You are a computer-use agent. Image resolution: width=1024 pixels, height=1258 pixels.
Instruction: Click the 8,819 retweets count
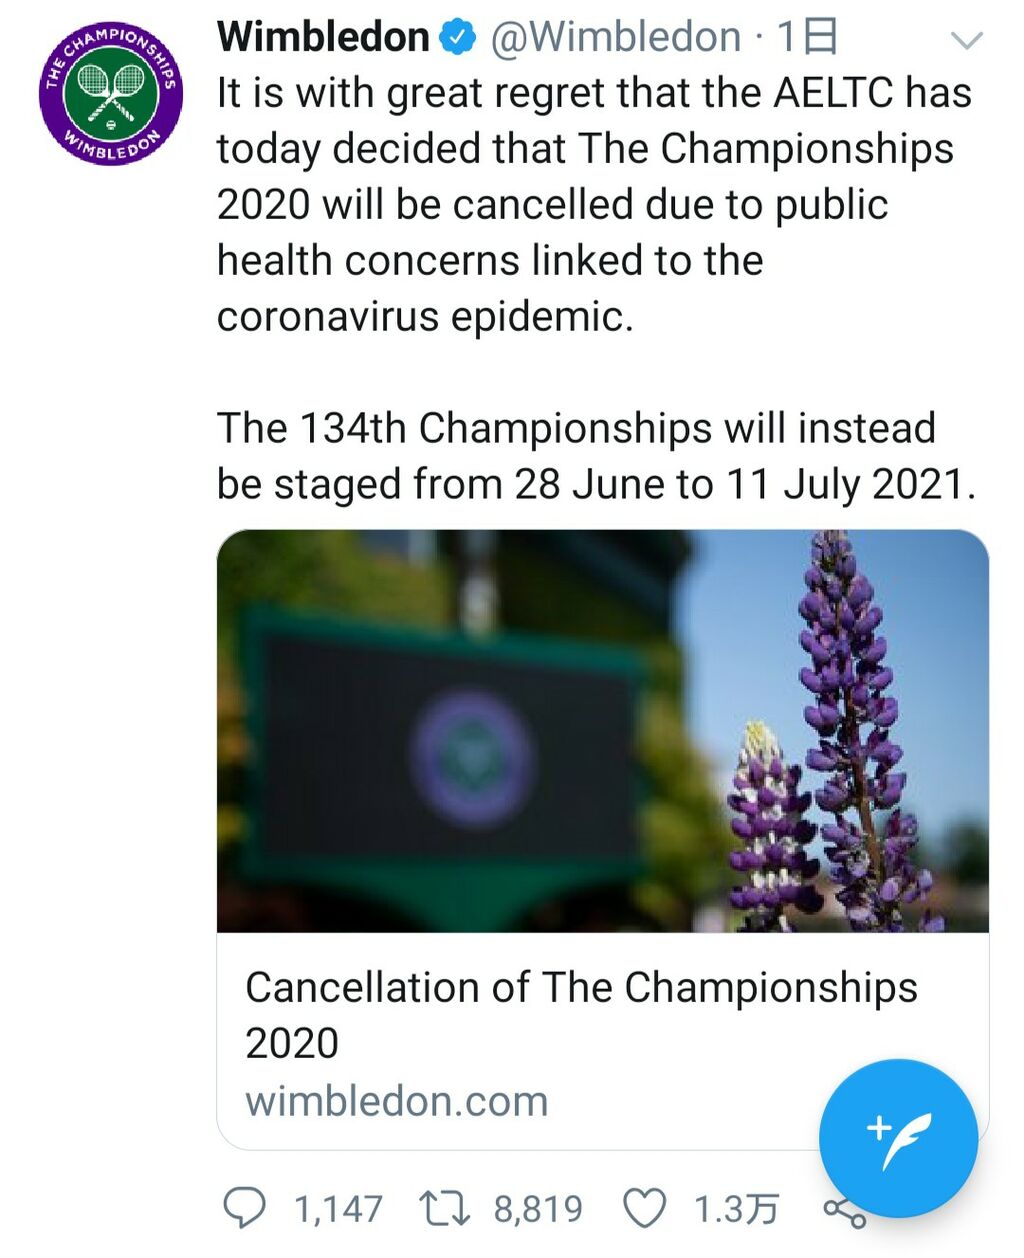click(538, 1209)
